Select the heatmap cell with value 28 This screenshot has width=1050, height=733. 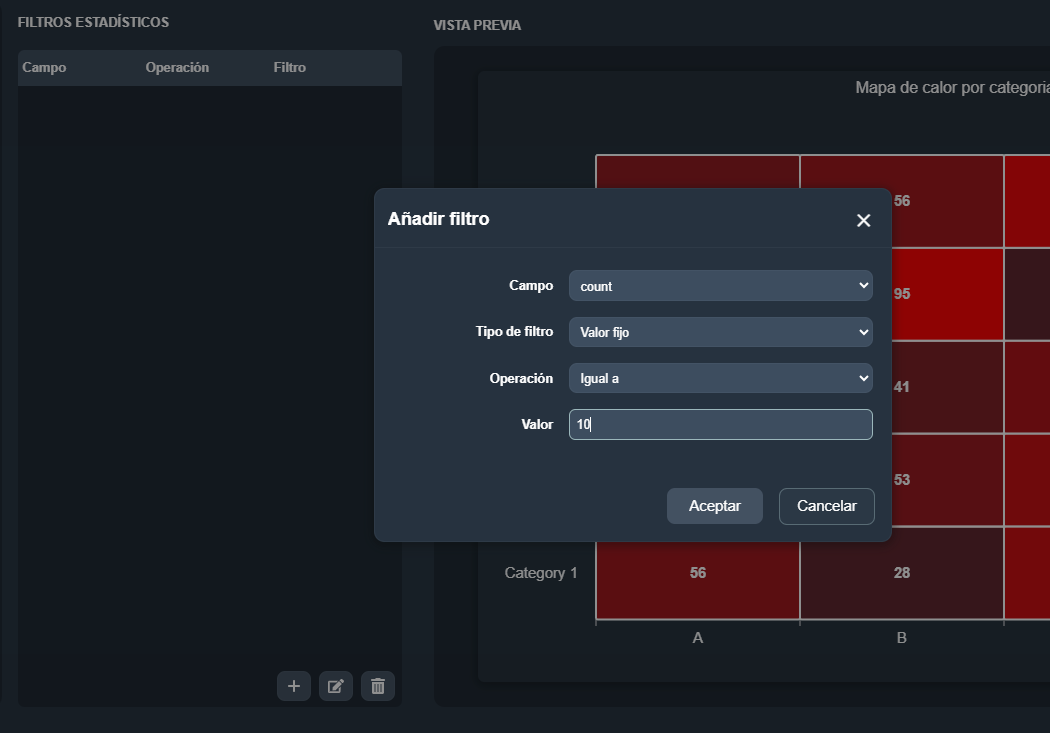tap(901, 573)
